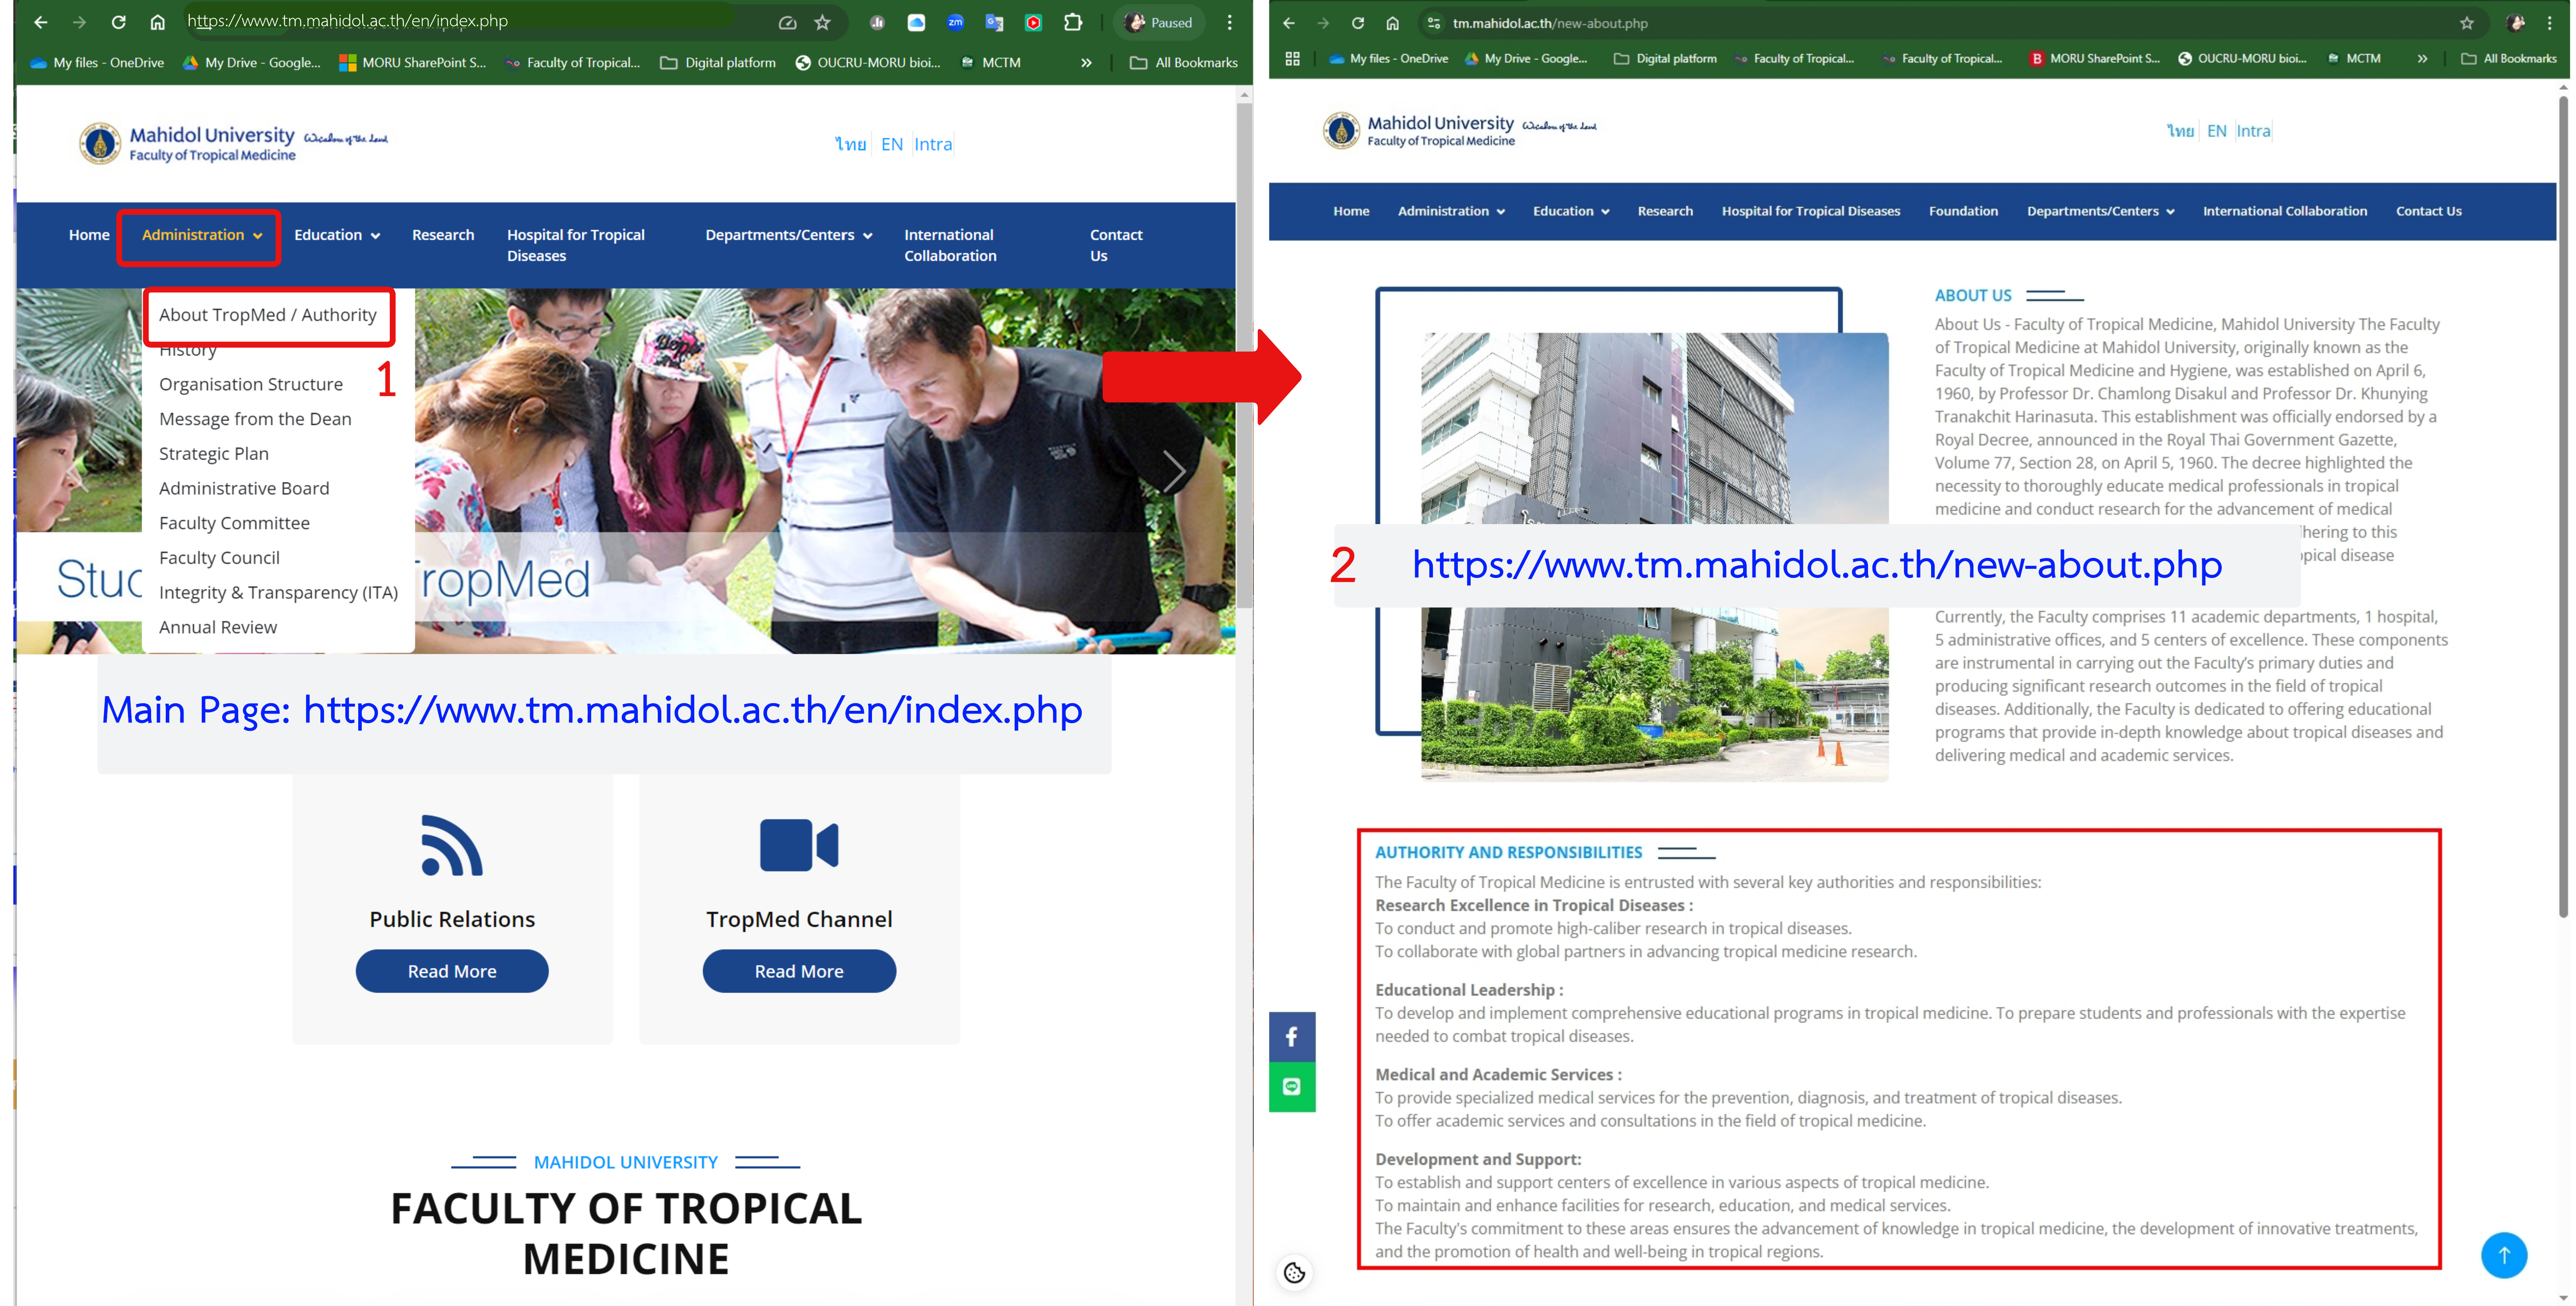This screenshot has height=1306, width=2576.
Task: Select Organisation Structure from Administration menu
Action: [x=251, y=384]
